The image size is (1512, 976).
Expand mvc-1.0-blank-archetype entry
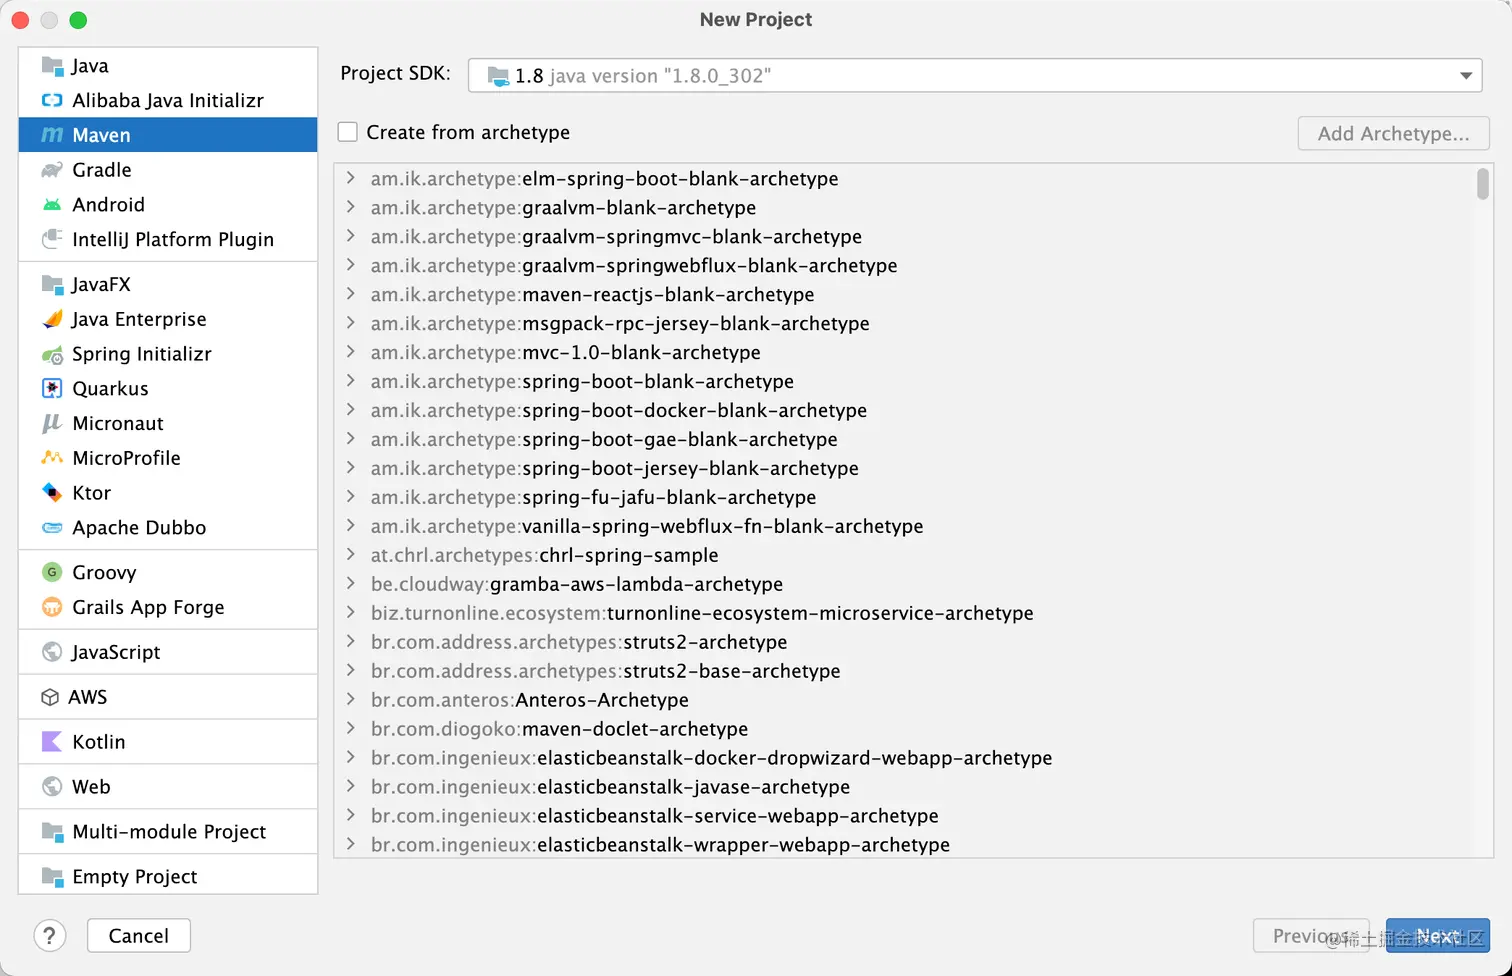[x=350, y=352]
